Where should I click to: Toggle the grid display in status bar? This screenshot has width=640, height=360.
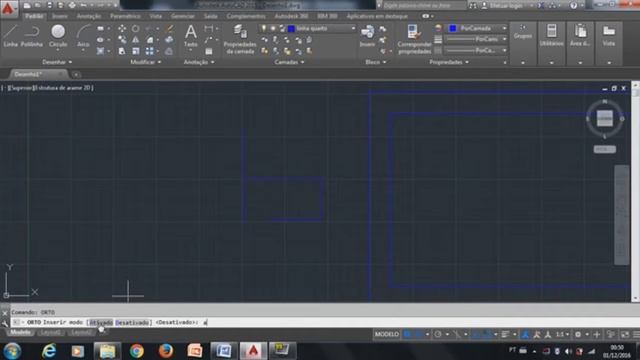[x=407, y=334]
